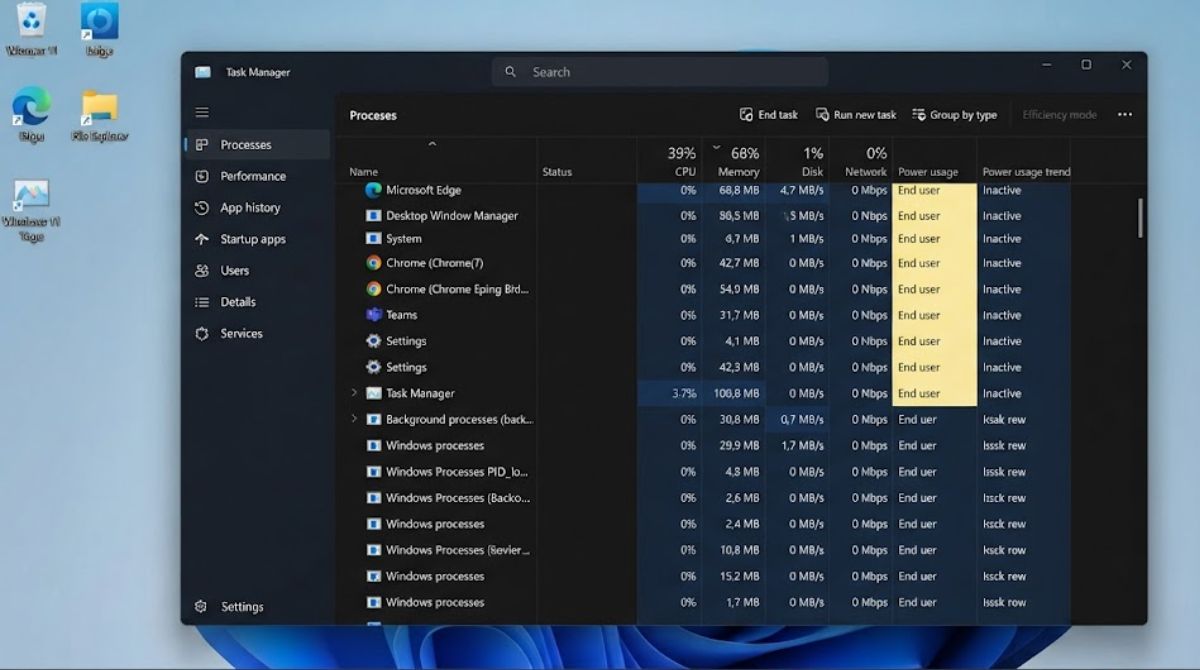Open the Group by type dropdown

[x=954, y=115]
